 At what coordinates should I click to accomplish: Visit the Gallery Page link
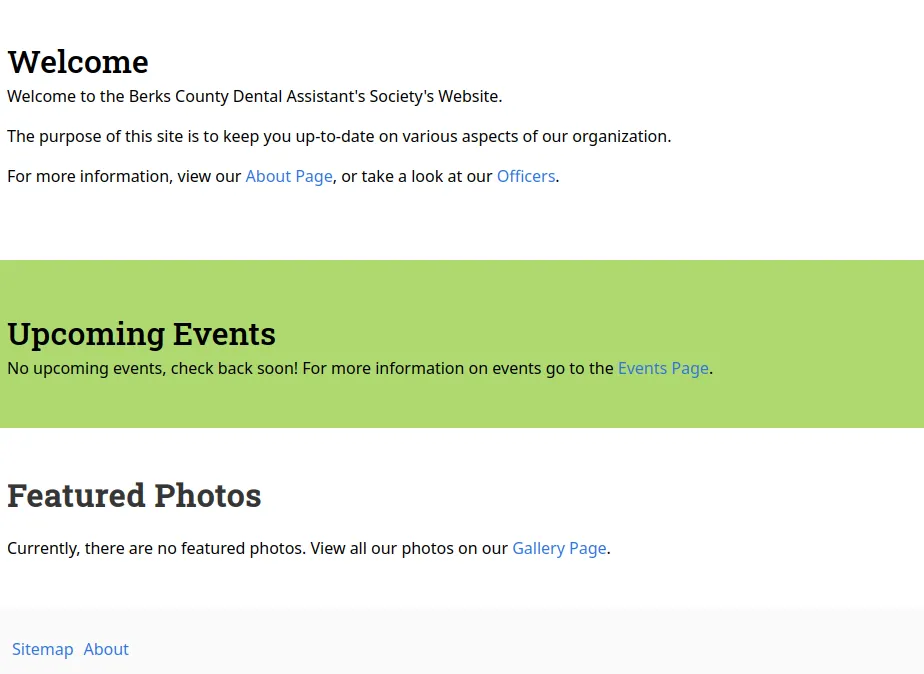(559, 549)
